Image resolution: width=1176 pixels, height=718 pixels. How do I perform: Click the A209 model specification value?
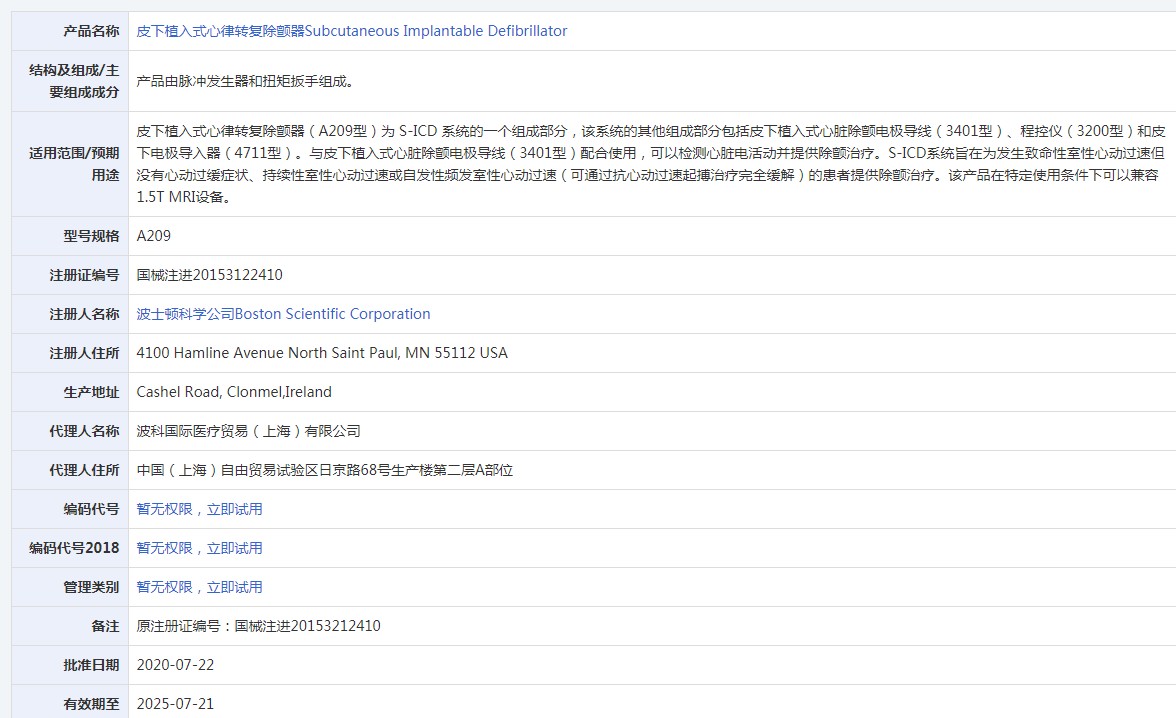coord(154,236)
